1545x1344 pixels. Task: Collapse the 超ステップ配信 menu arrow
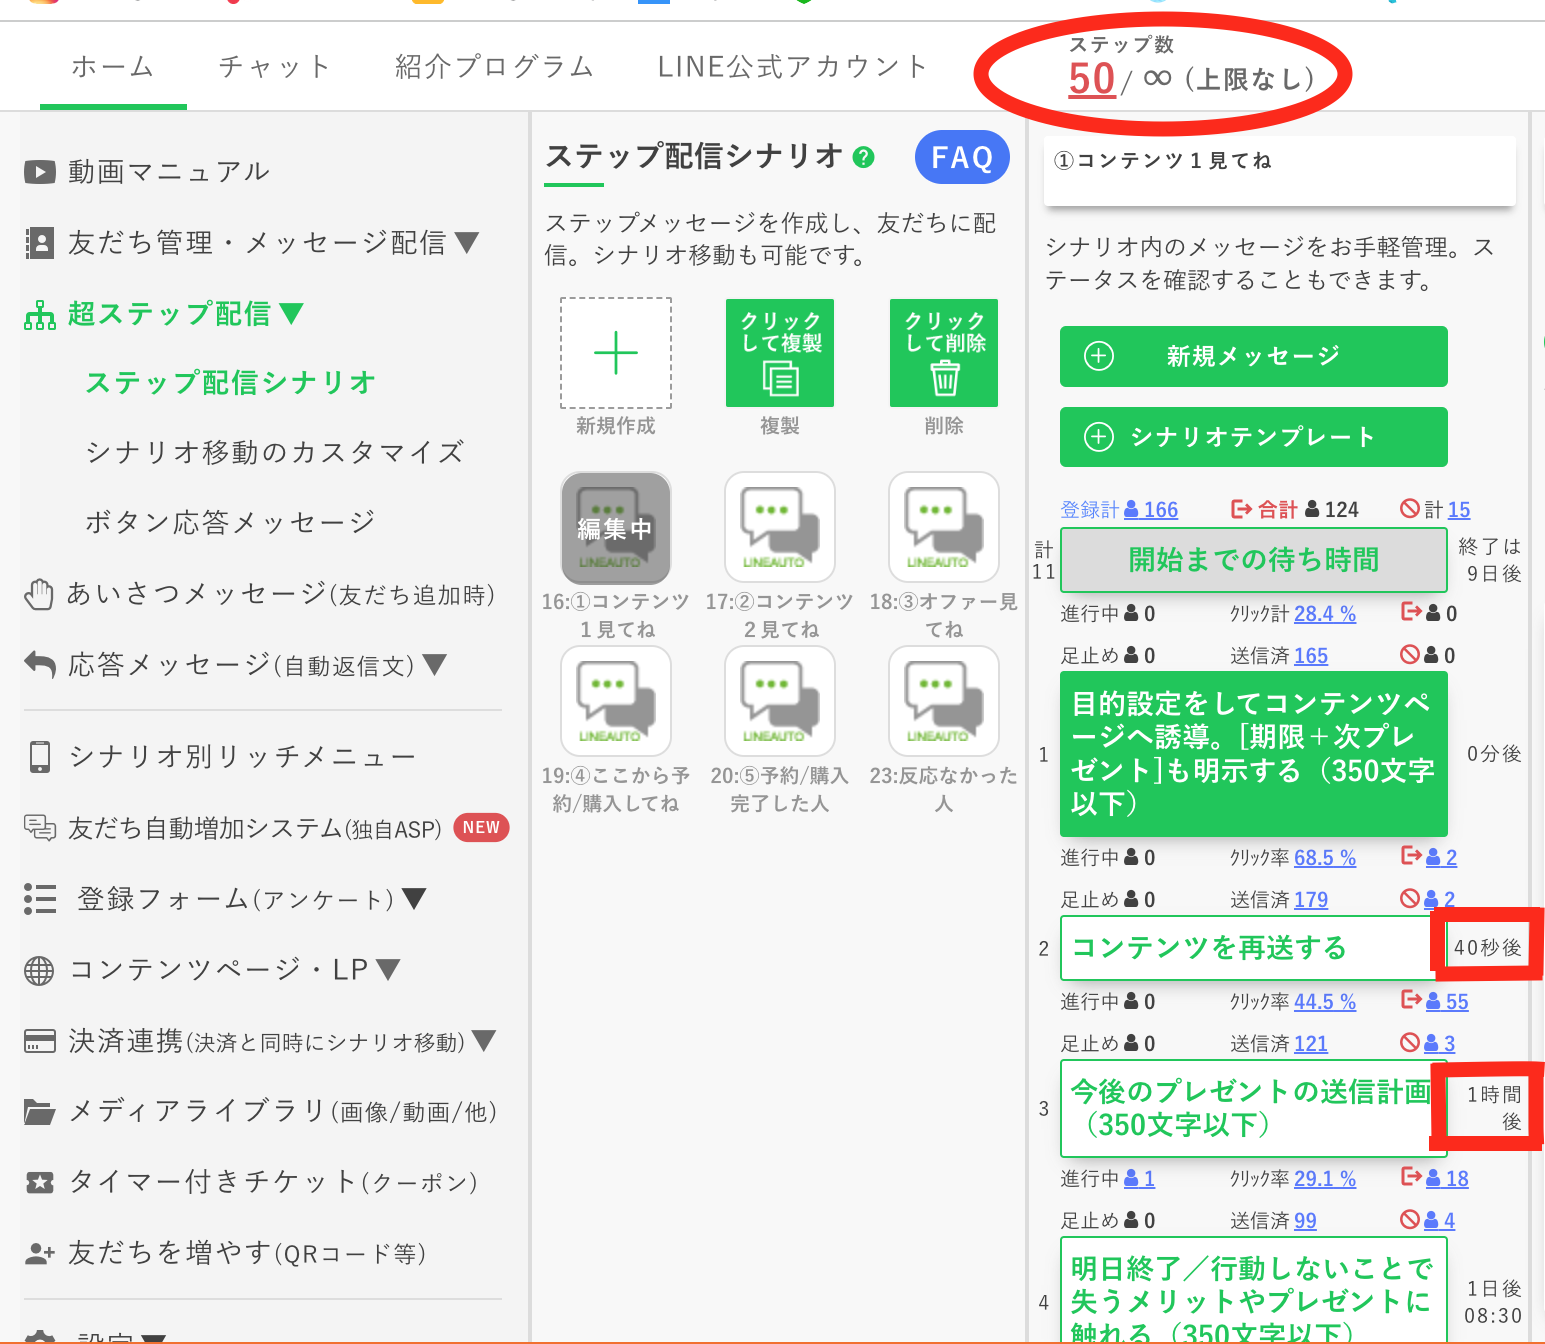point(291,313)
